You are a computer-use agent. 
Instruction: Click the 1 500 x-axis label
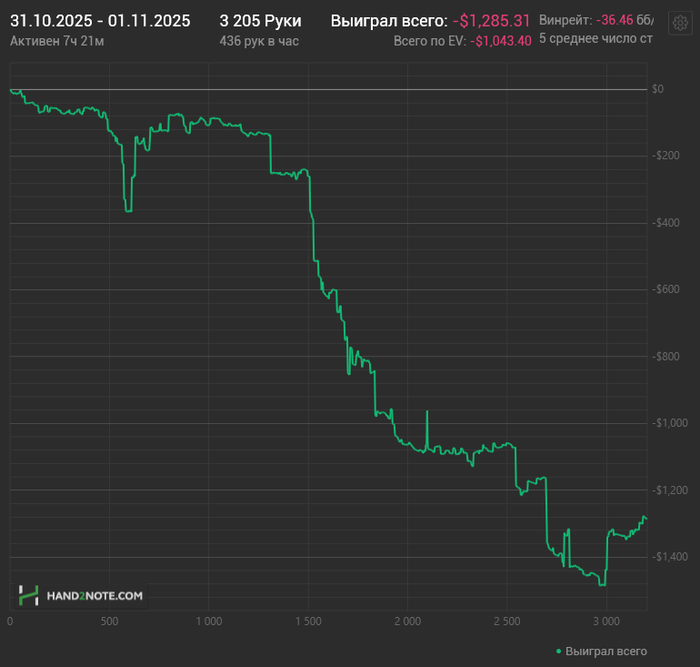click(x=308, y=621)
